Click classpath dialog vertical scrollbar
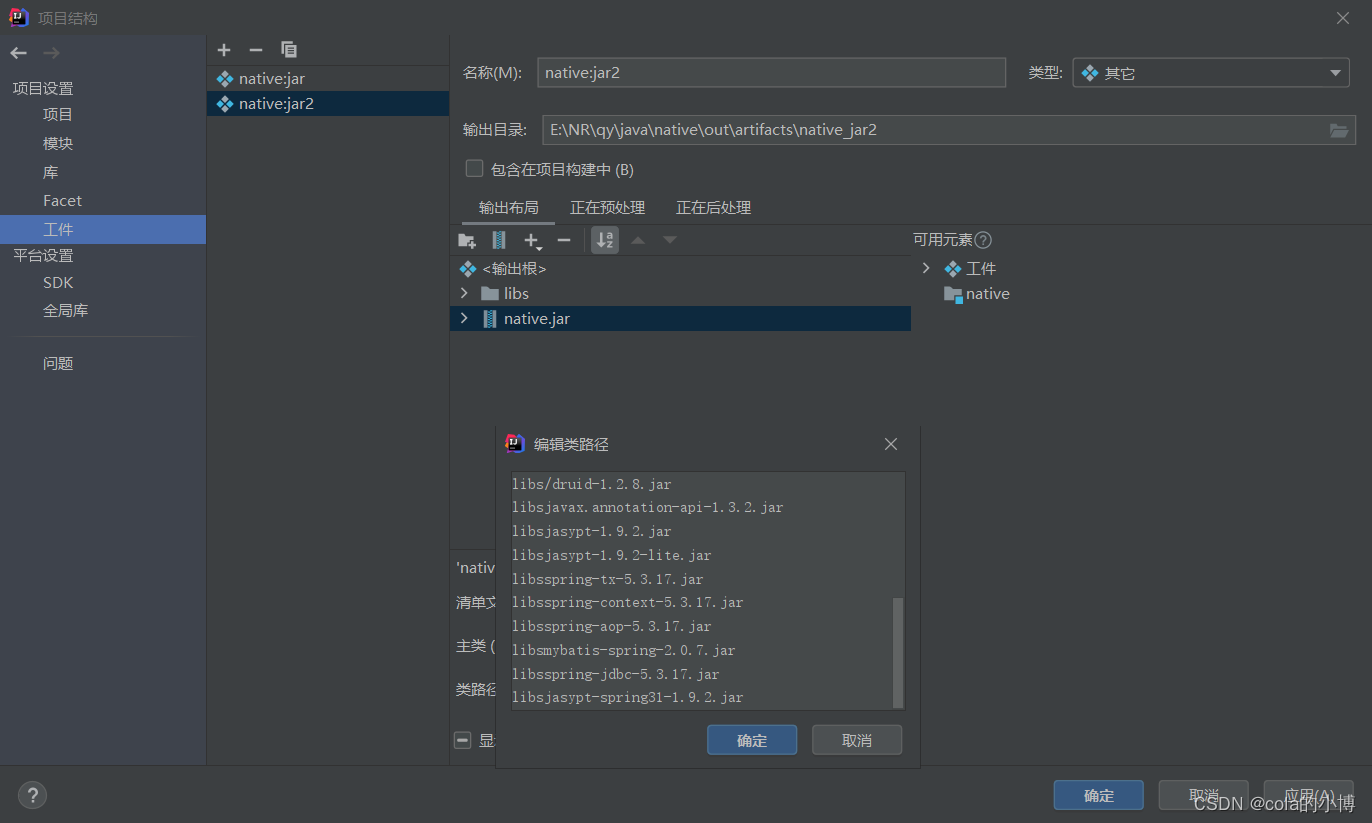Viewport: 1372px width, 823px height. (897, 652)
